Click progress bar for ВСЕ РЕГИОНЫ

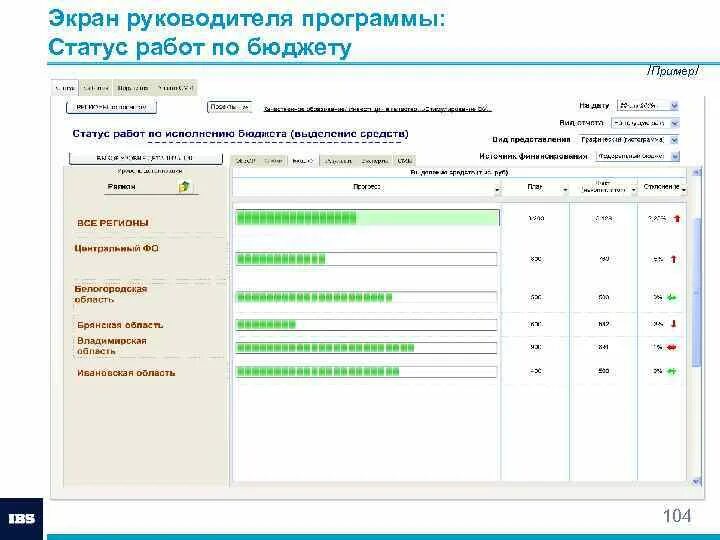click(367, 218)
